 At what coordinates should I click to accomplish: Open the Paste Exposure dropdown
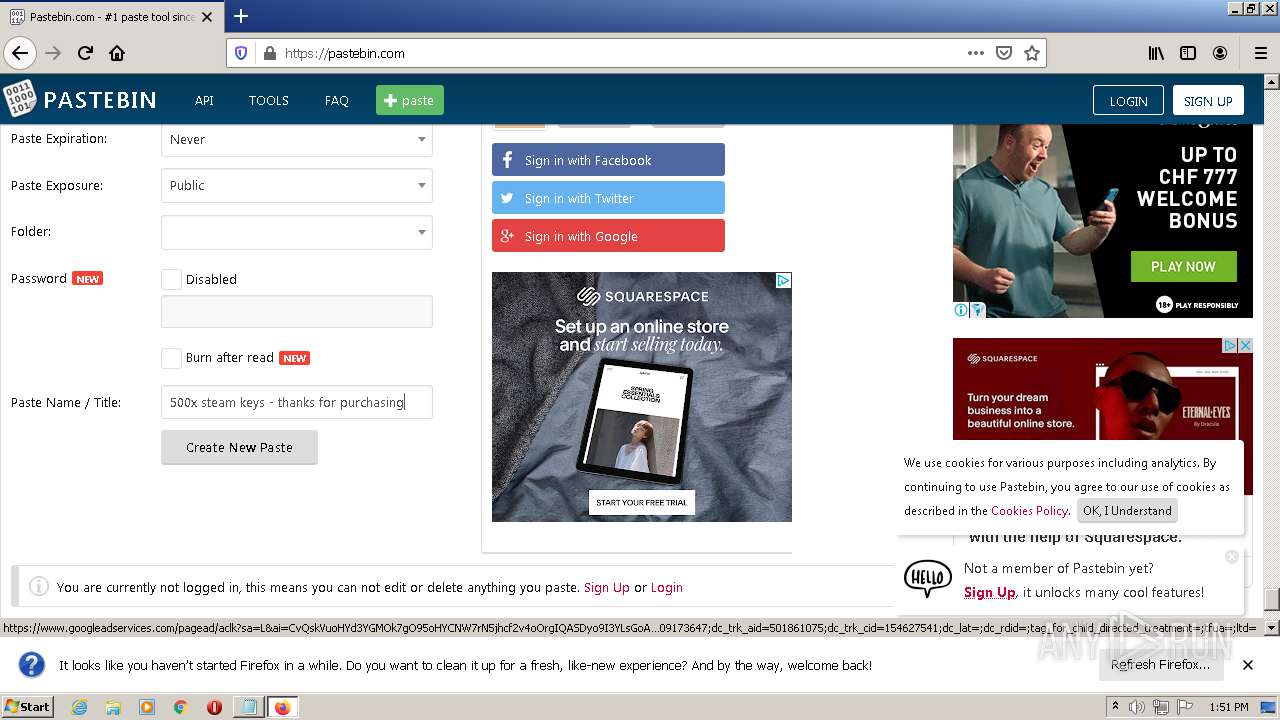coord(297,185)
